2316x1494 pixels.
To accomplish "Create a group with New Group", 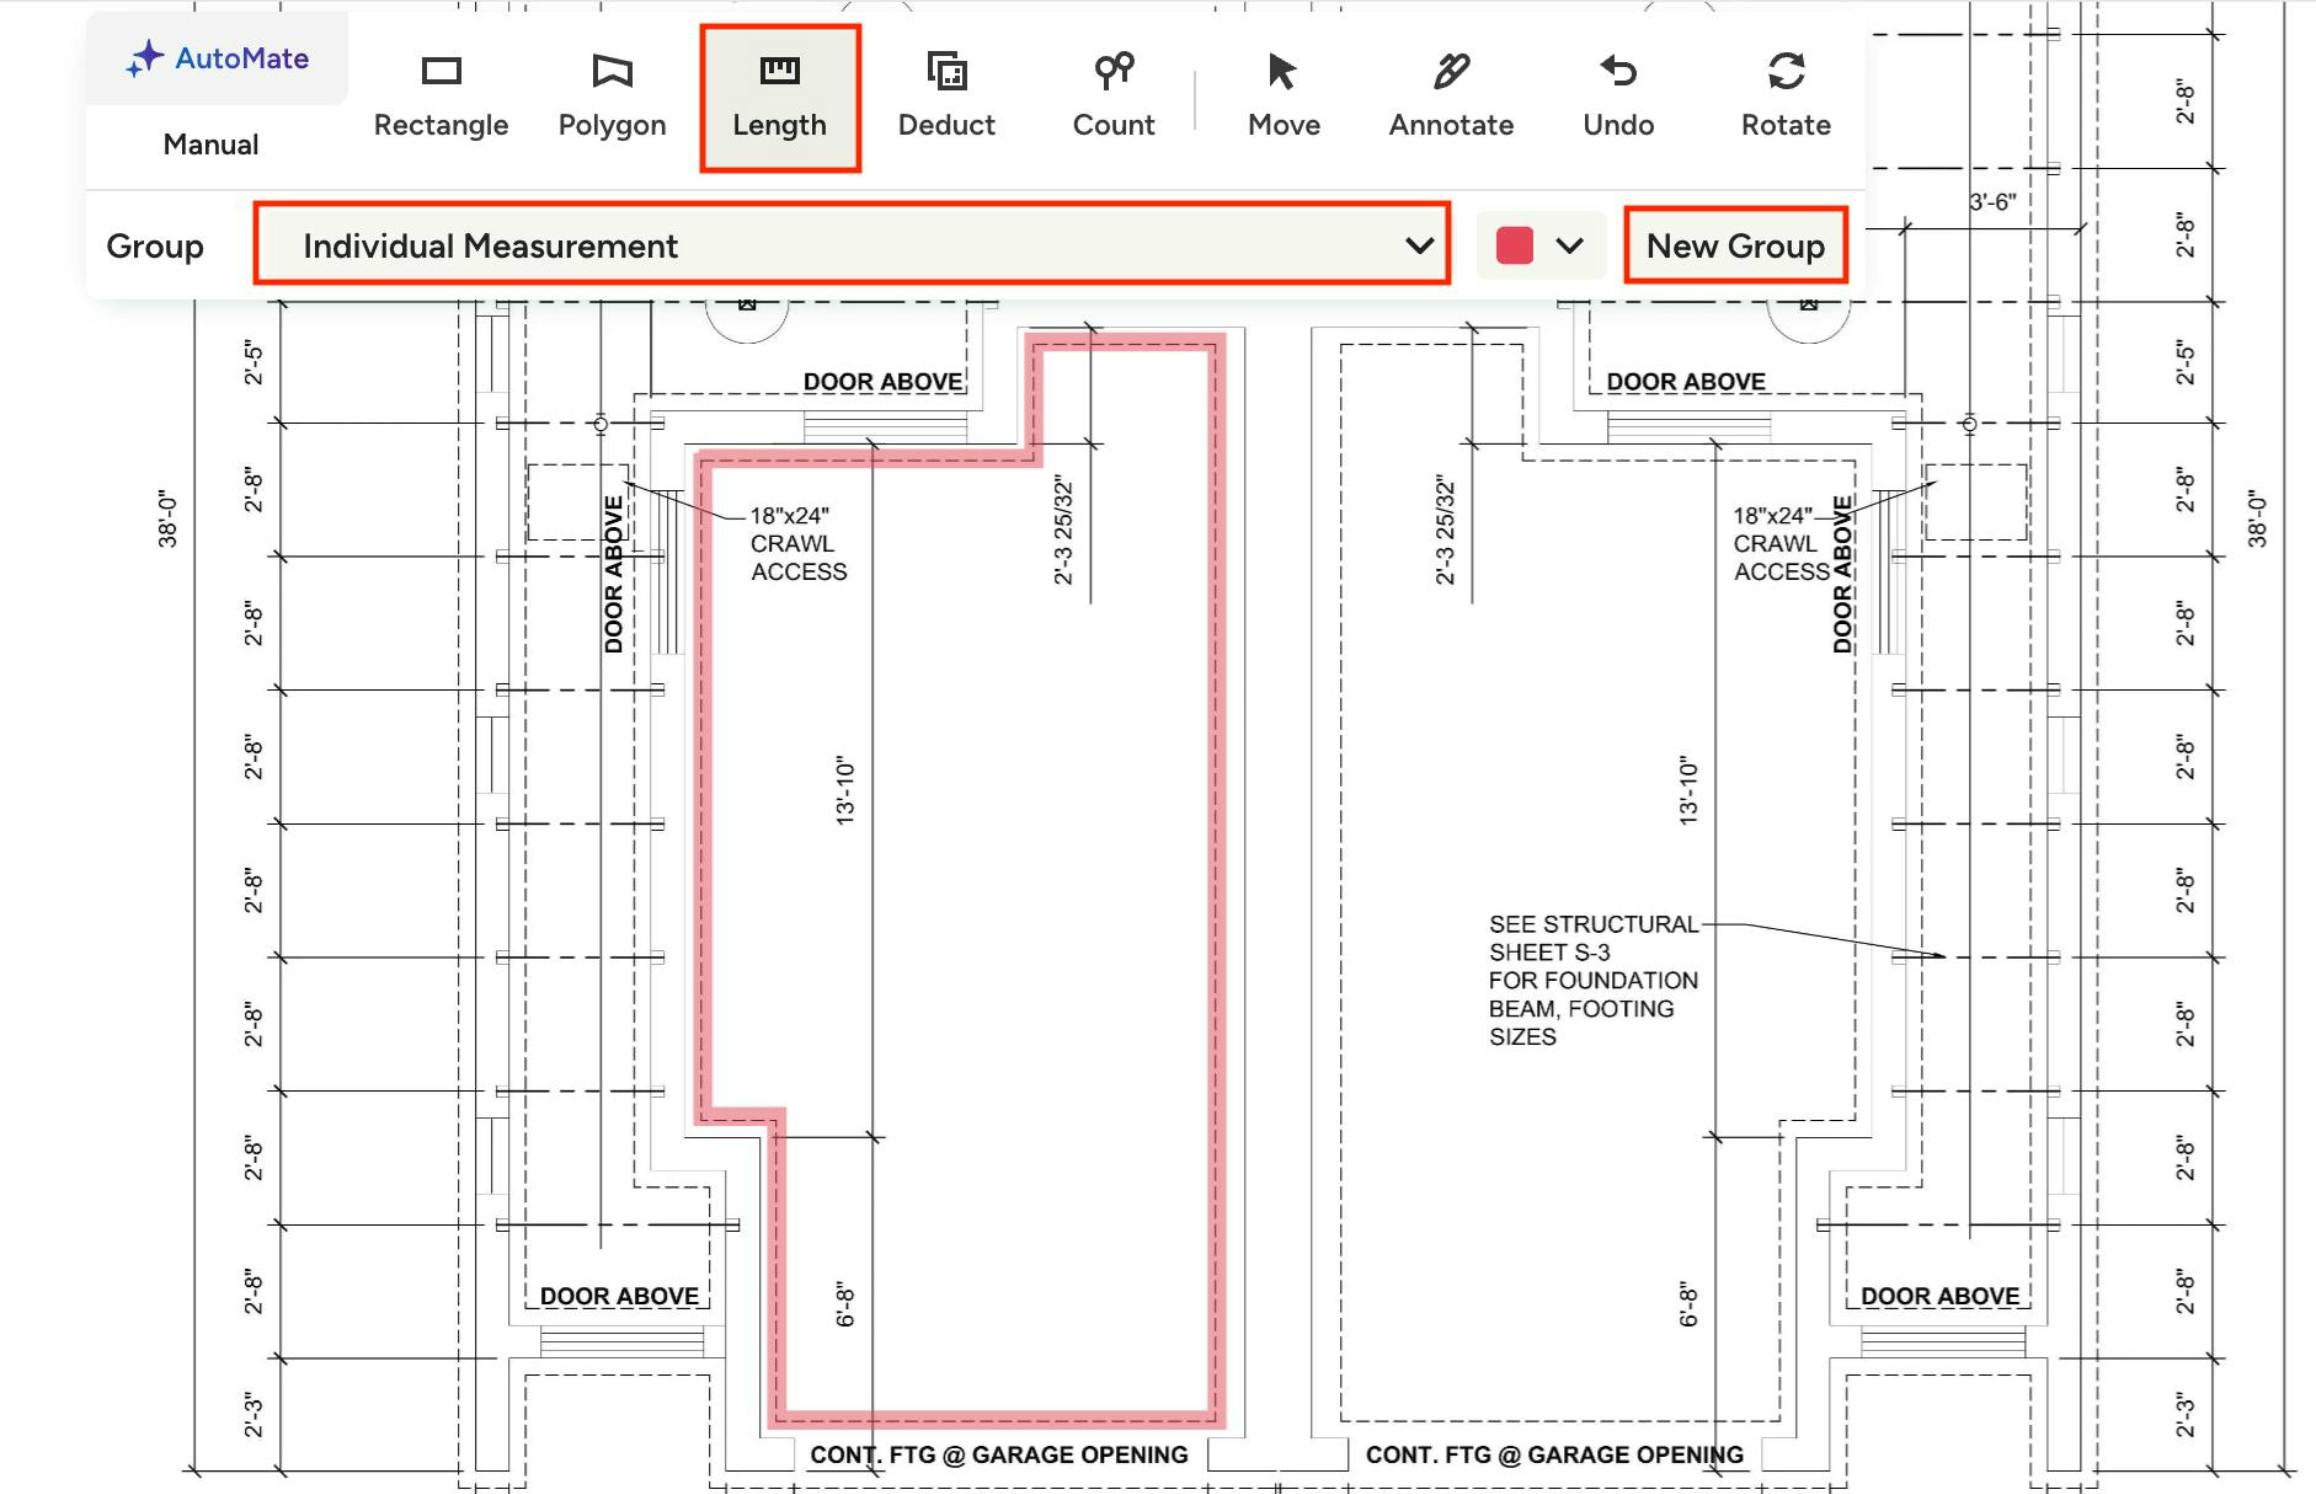I will coord(1735,245).
